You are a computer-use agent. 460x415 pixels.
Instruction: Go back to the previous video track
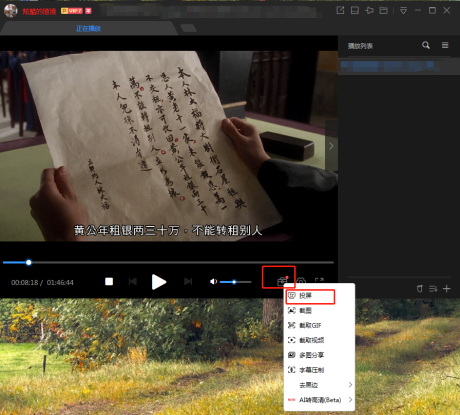pos(133,282)
